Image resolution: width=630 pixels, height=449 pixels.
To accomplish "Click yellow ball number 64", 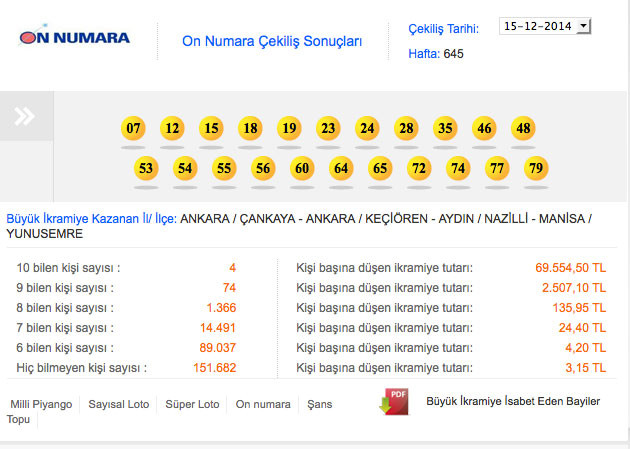I will tap(341, 168).
